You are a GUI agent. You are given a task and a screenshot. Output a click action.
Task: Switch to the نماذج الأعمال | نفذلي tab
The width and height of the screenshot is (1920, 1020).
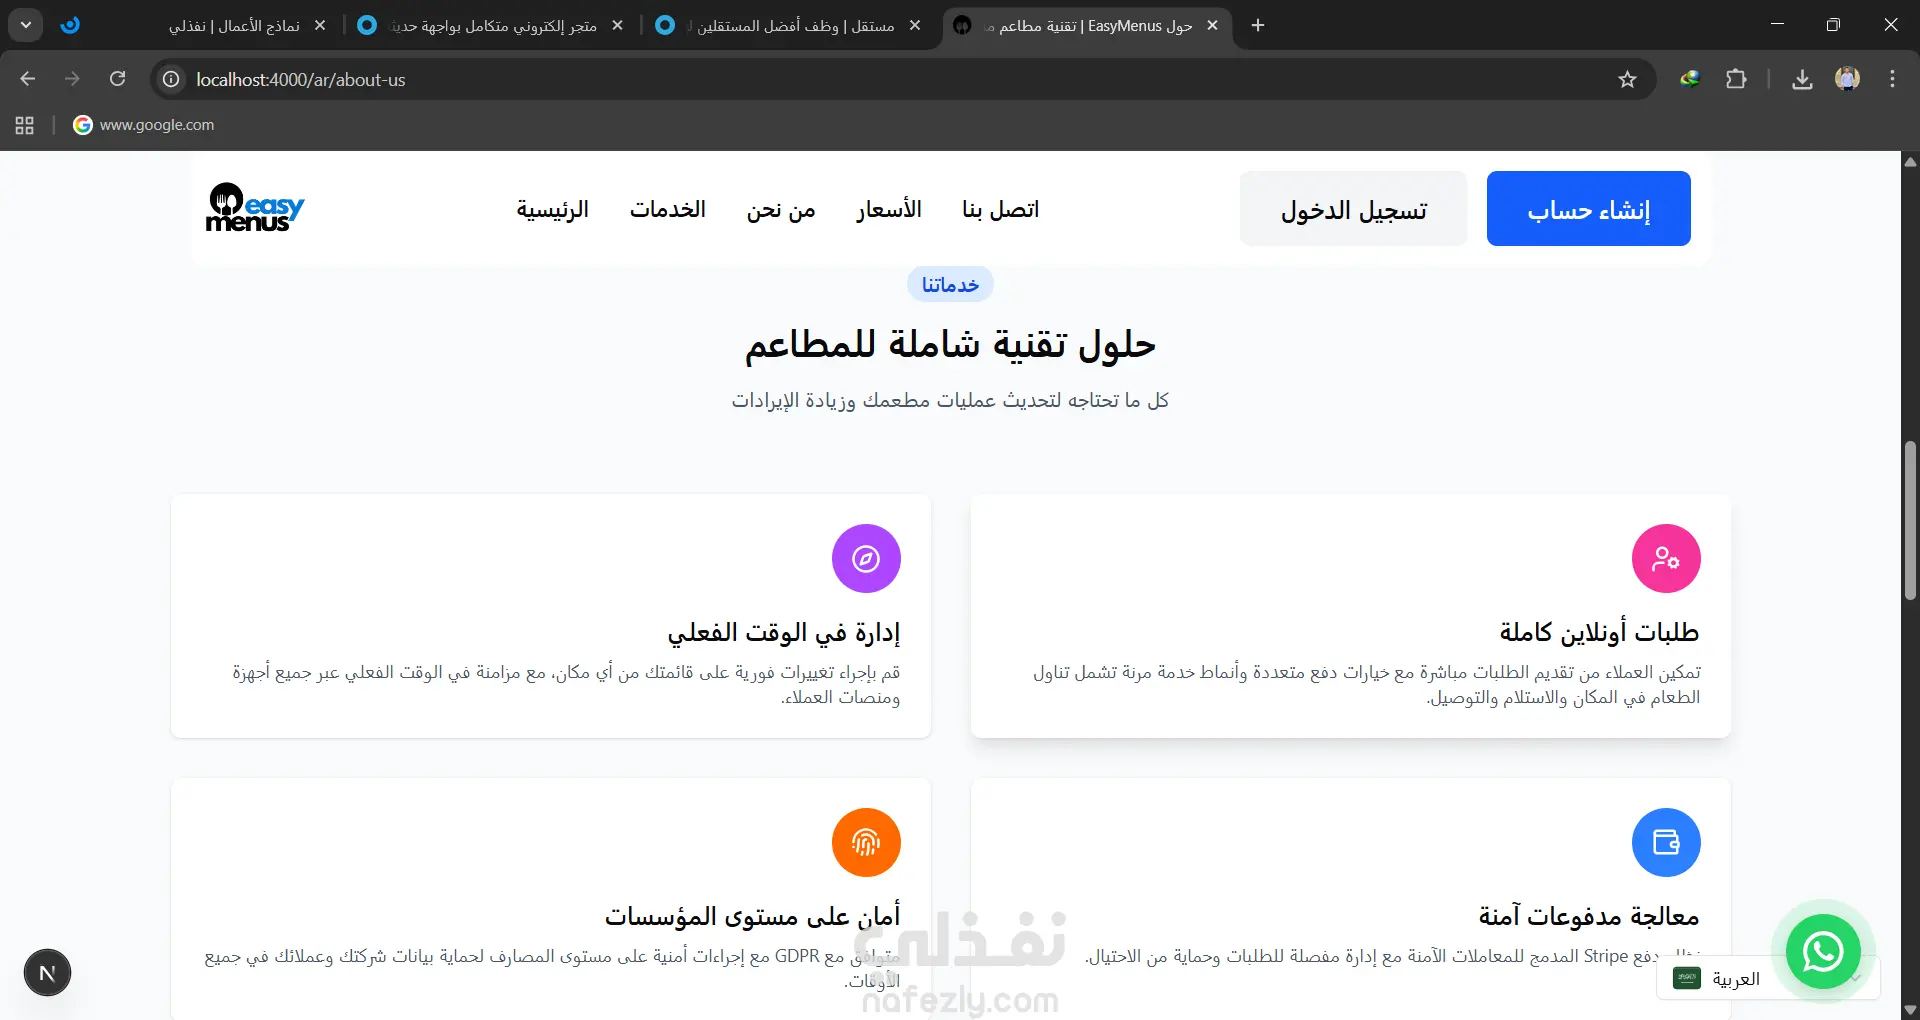[195, 25]
